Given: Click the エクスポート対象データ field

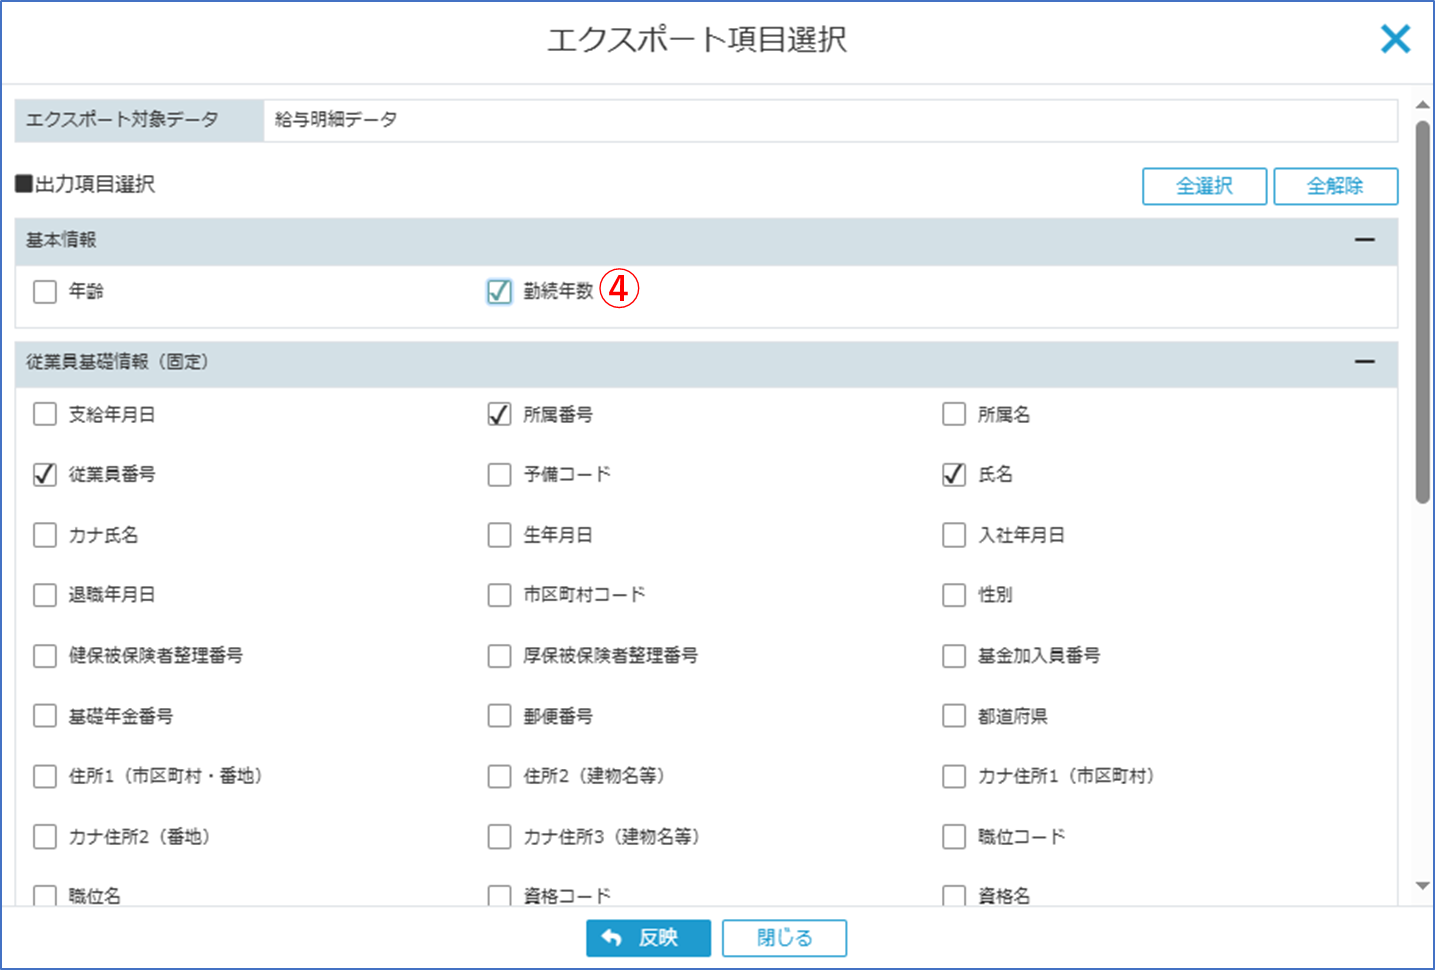Looking at the screenshot, I should (830, 120).
